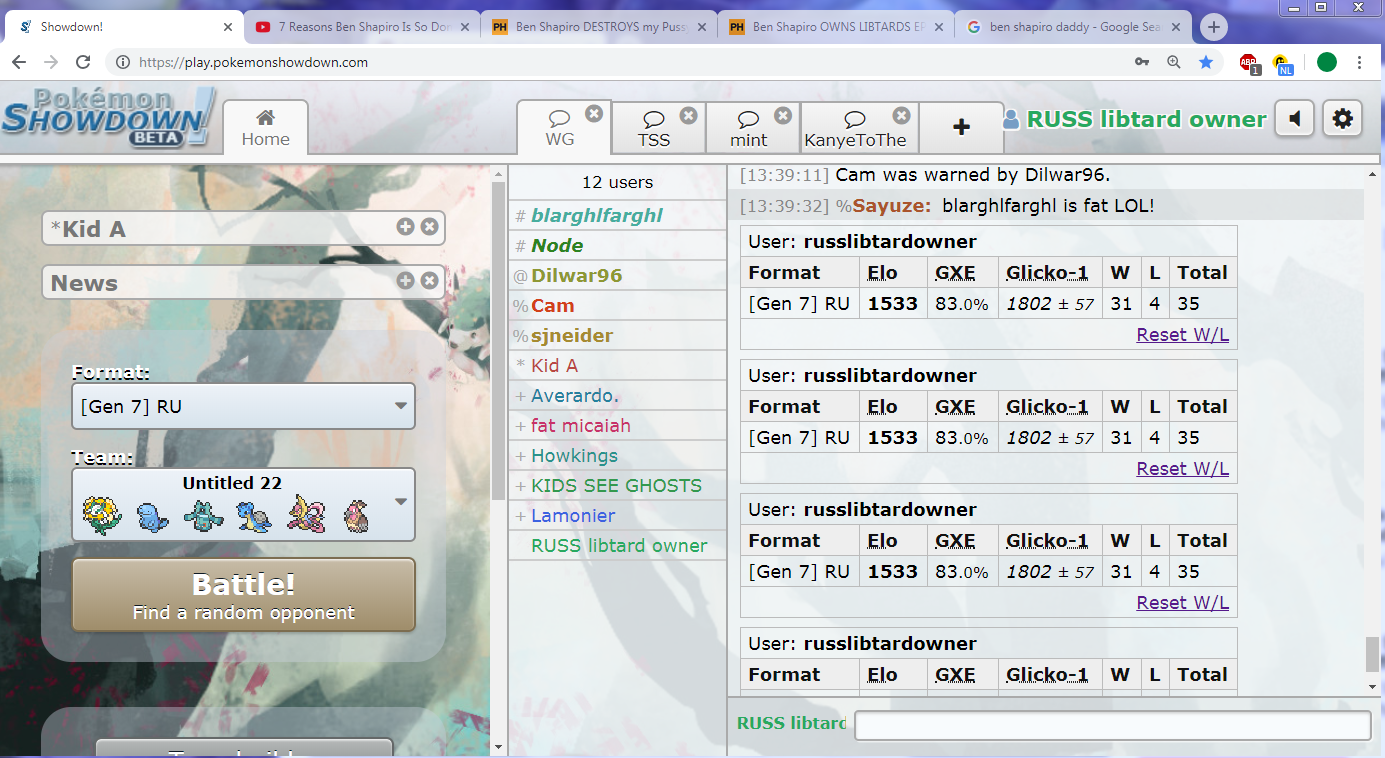Open the sound volume settings icon
The height and width of the screenshot is (758, 1385).
click(1295, 119)
